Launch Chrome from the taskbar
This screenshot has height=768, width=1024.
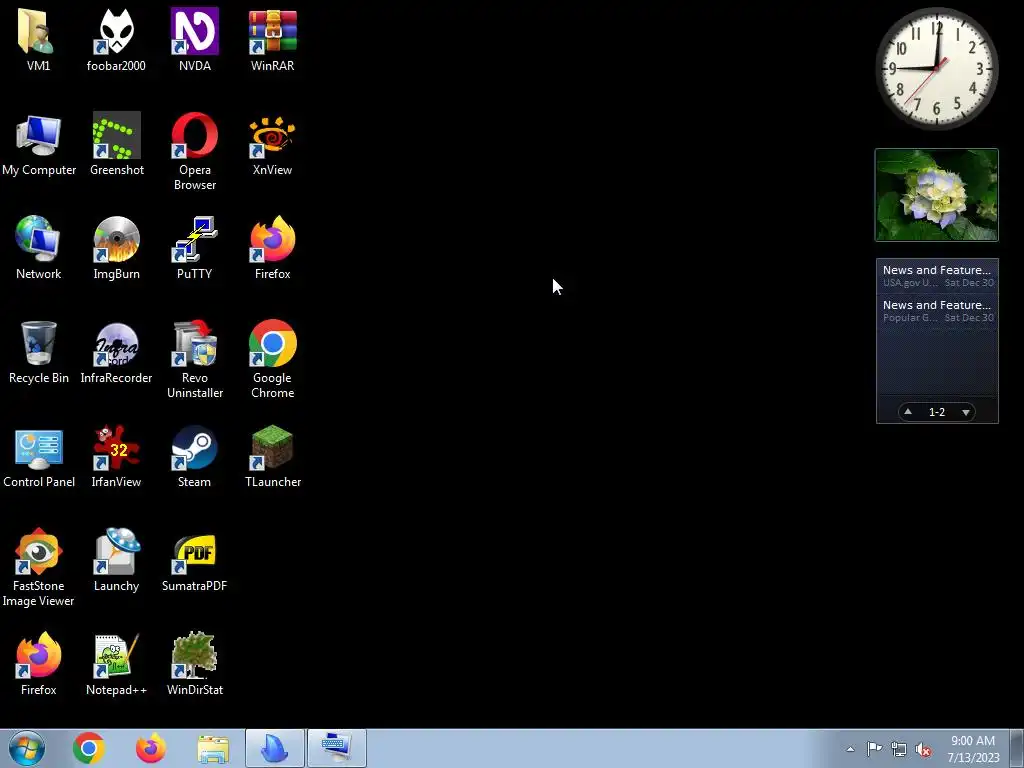coord(89,748)
